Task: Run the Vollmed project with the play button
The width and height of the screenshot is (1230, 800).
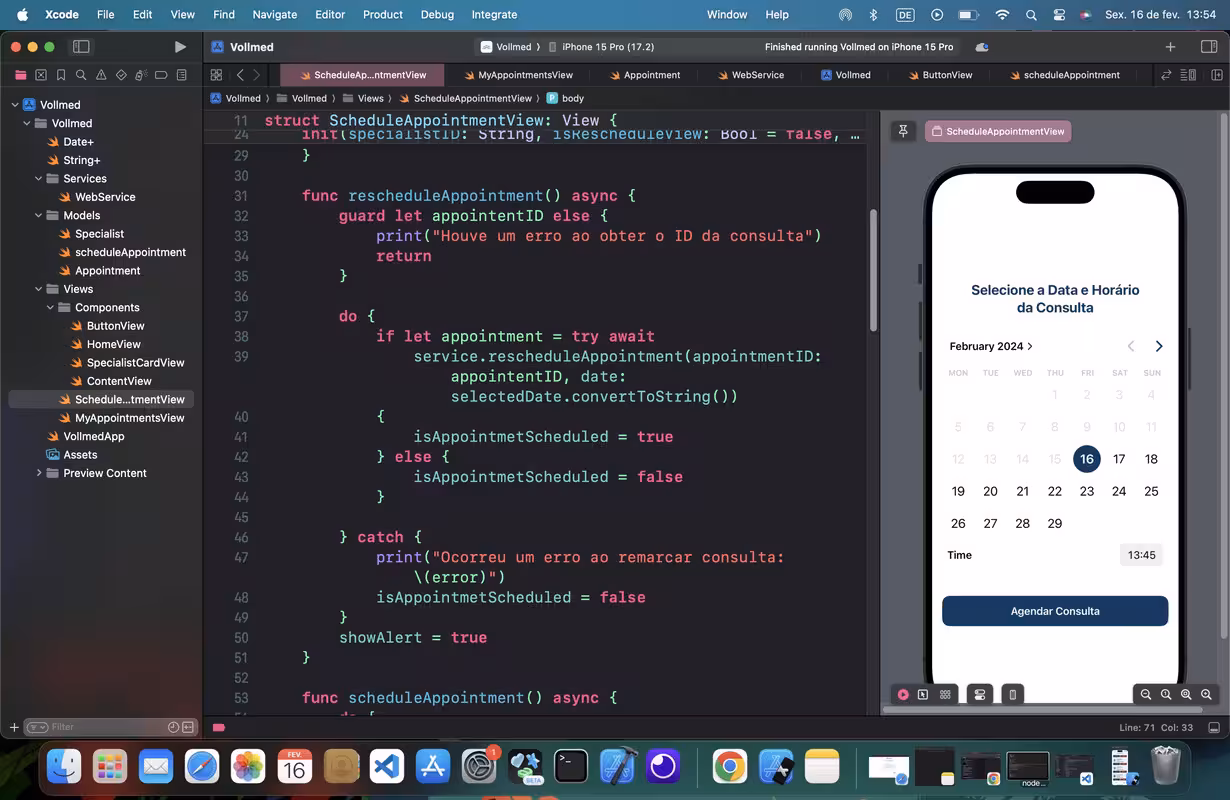Action: (180, 47)
